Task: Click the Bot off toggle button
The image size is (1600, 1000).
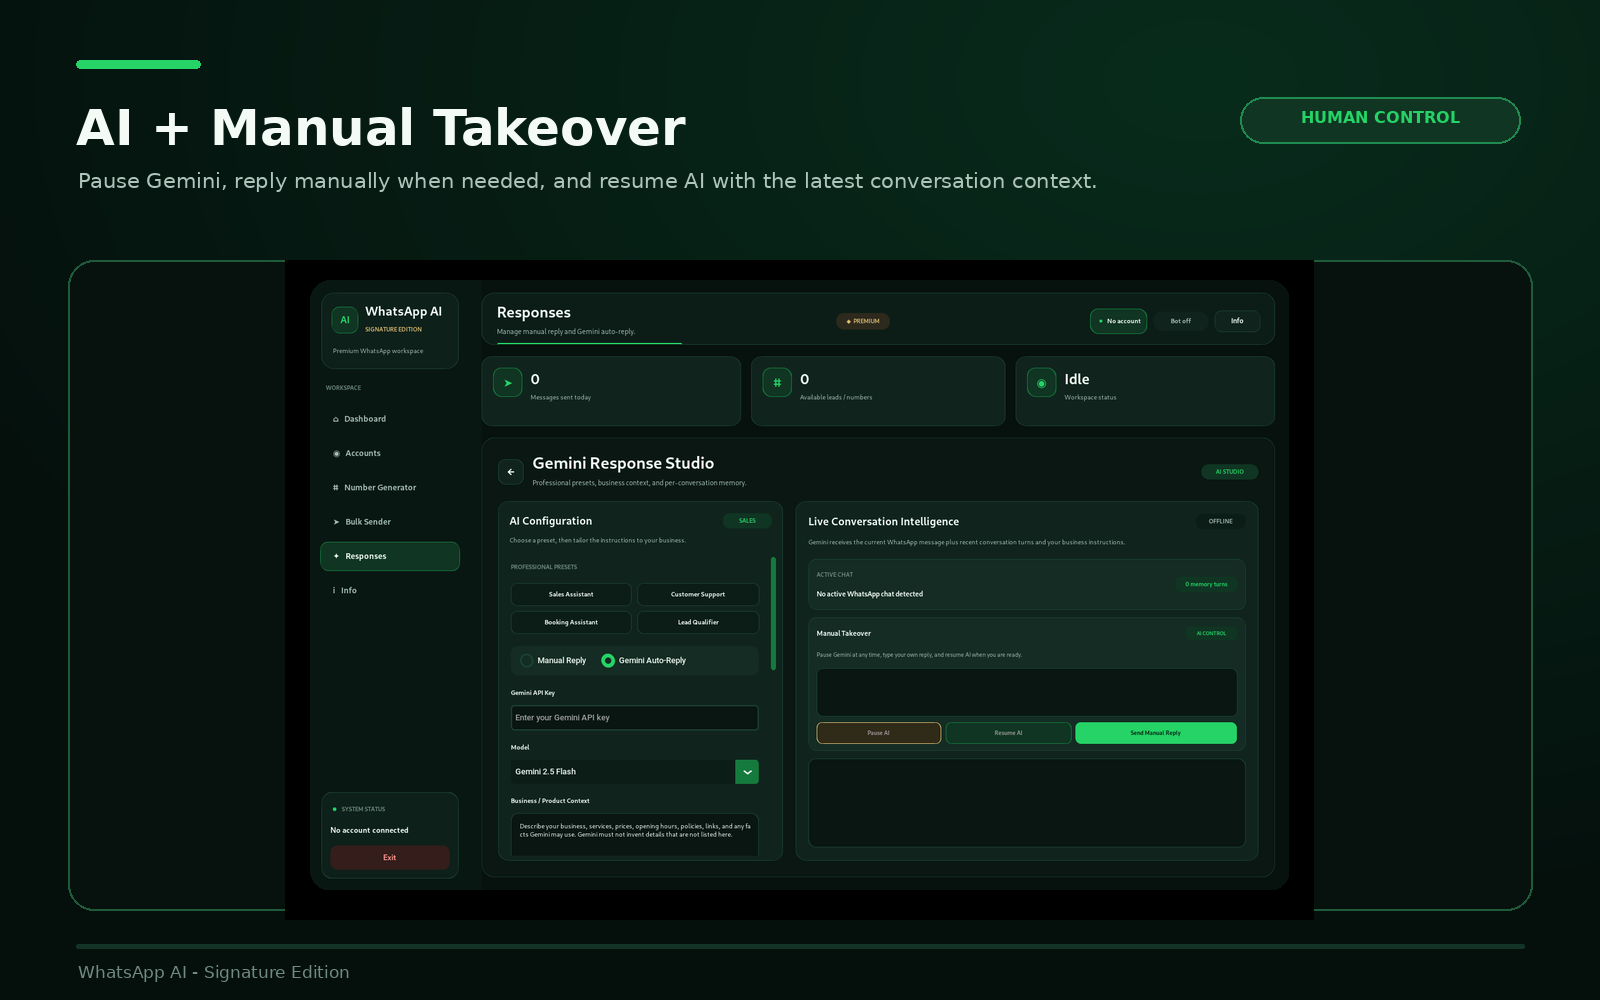Action: pos(1181,321)
